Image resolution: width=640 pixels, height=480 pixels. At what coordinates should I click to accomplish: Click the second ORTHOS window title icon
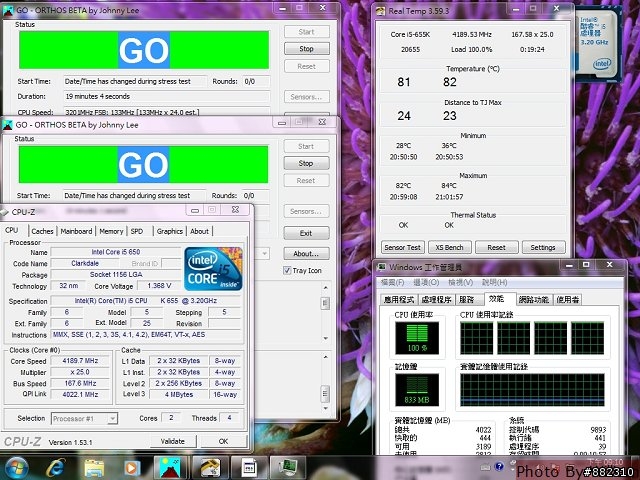7,125
